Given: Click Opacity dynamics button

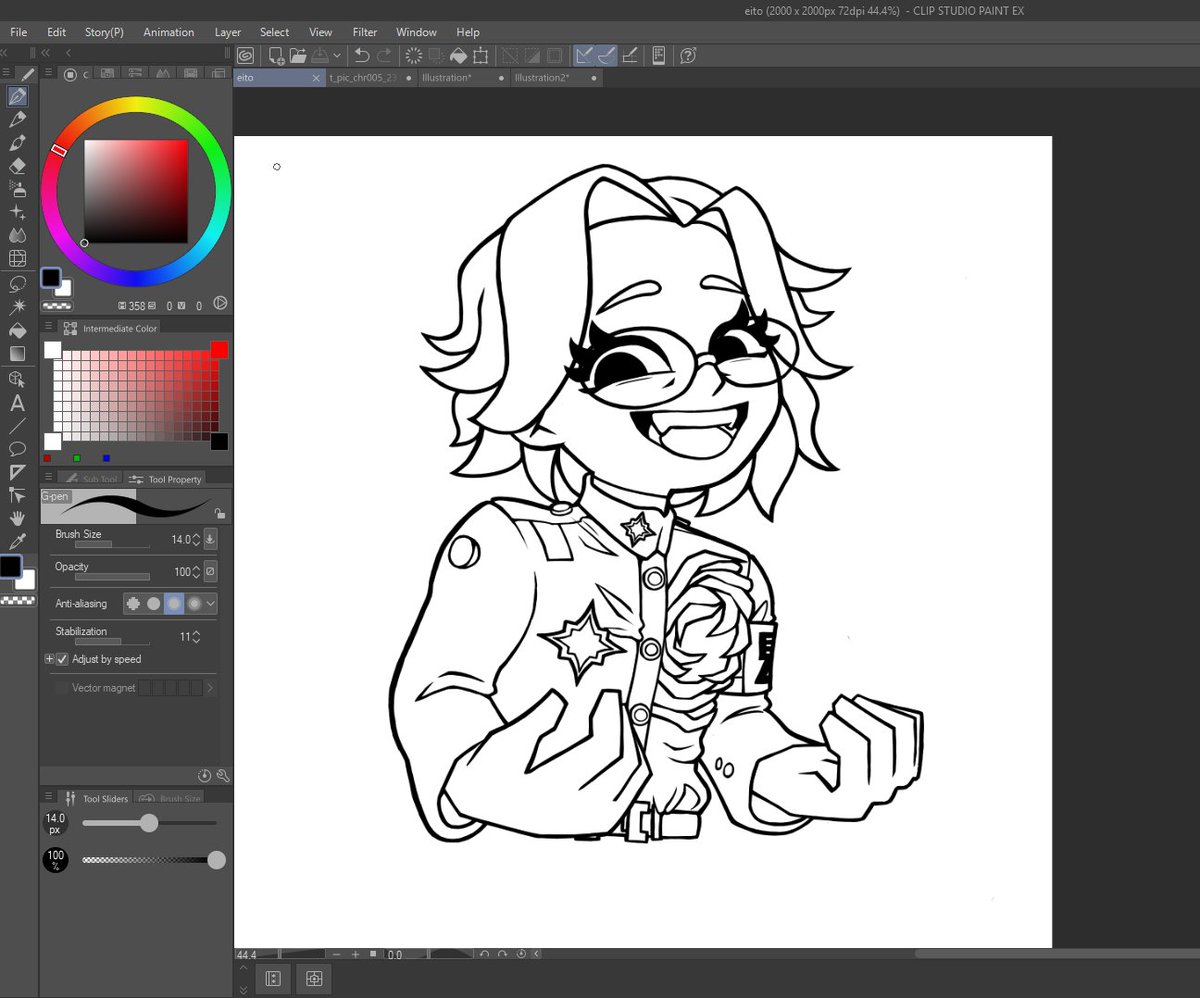Looking at the screenshot, I should coord(210,572).
